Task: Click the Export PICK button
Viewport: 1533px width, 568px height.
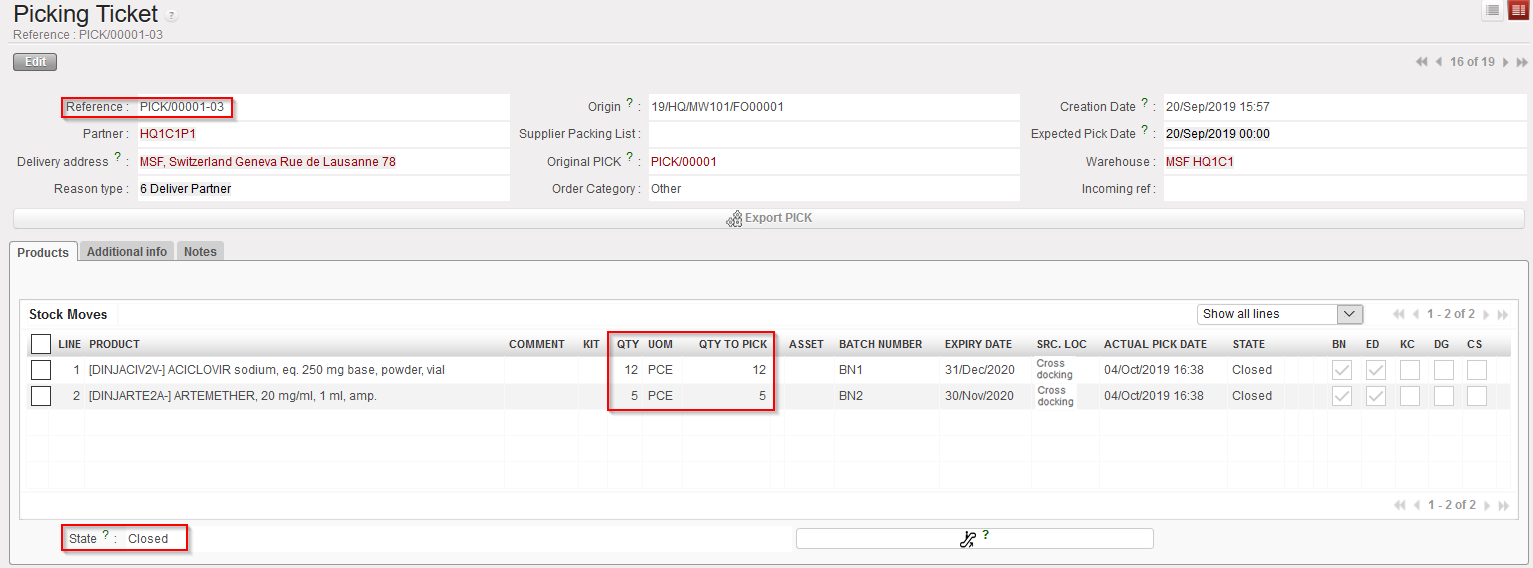Action: click(768, 218)
